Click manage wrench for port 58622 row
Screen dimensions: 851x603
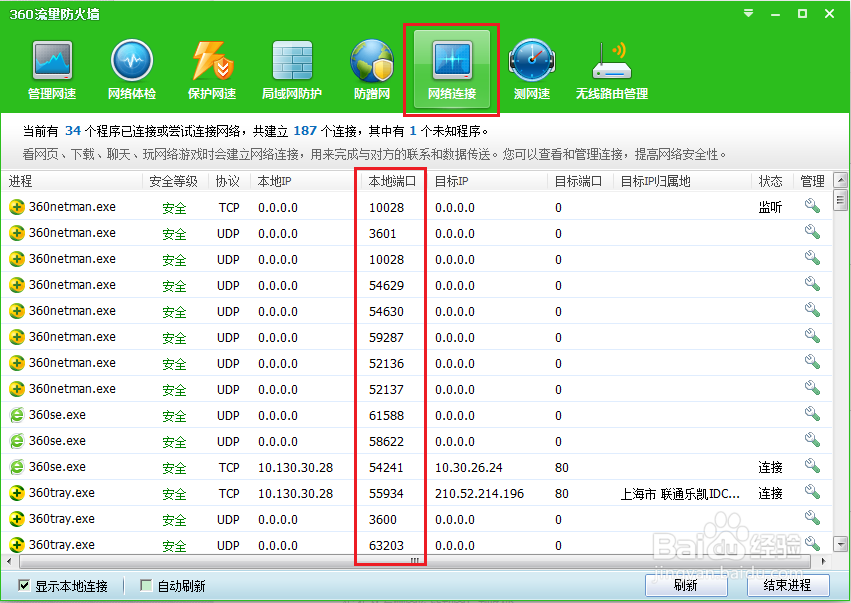coord(812,440)
